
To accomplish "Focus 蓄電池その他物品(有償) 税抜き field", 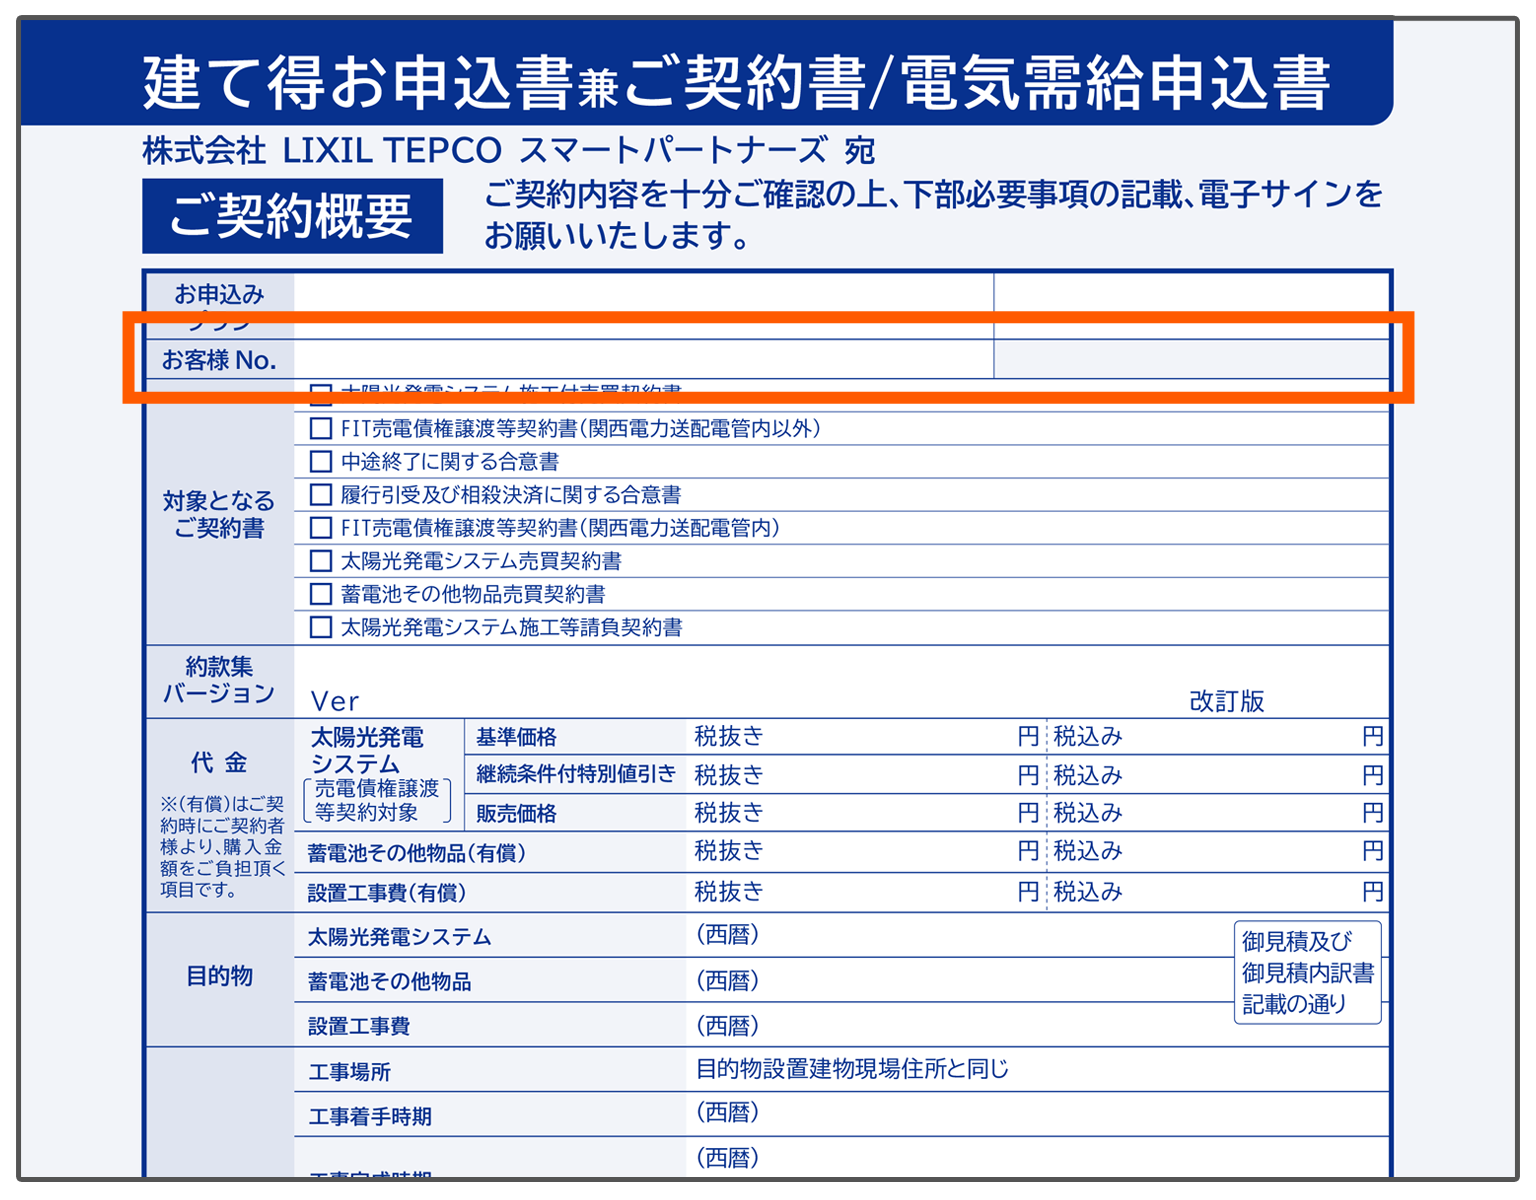I will click(x=890, y=852).
